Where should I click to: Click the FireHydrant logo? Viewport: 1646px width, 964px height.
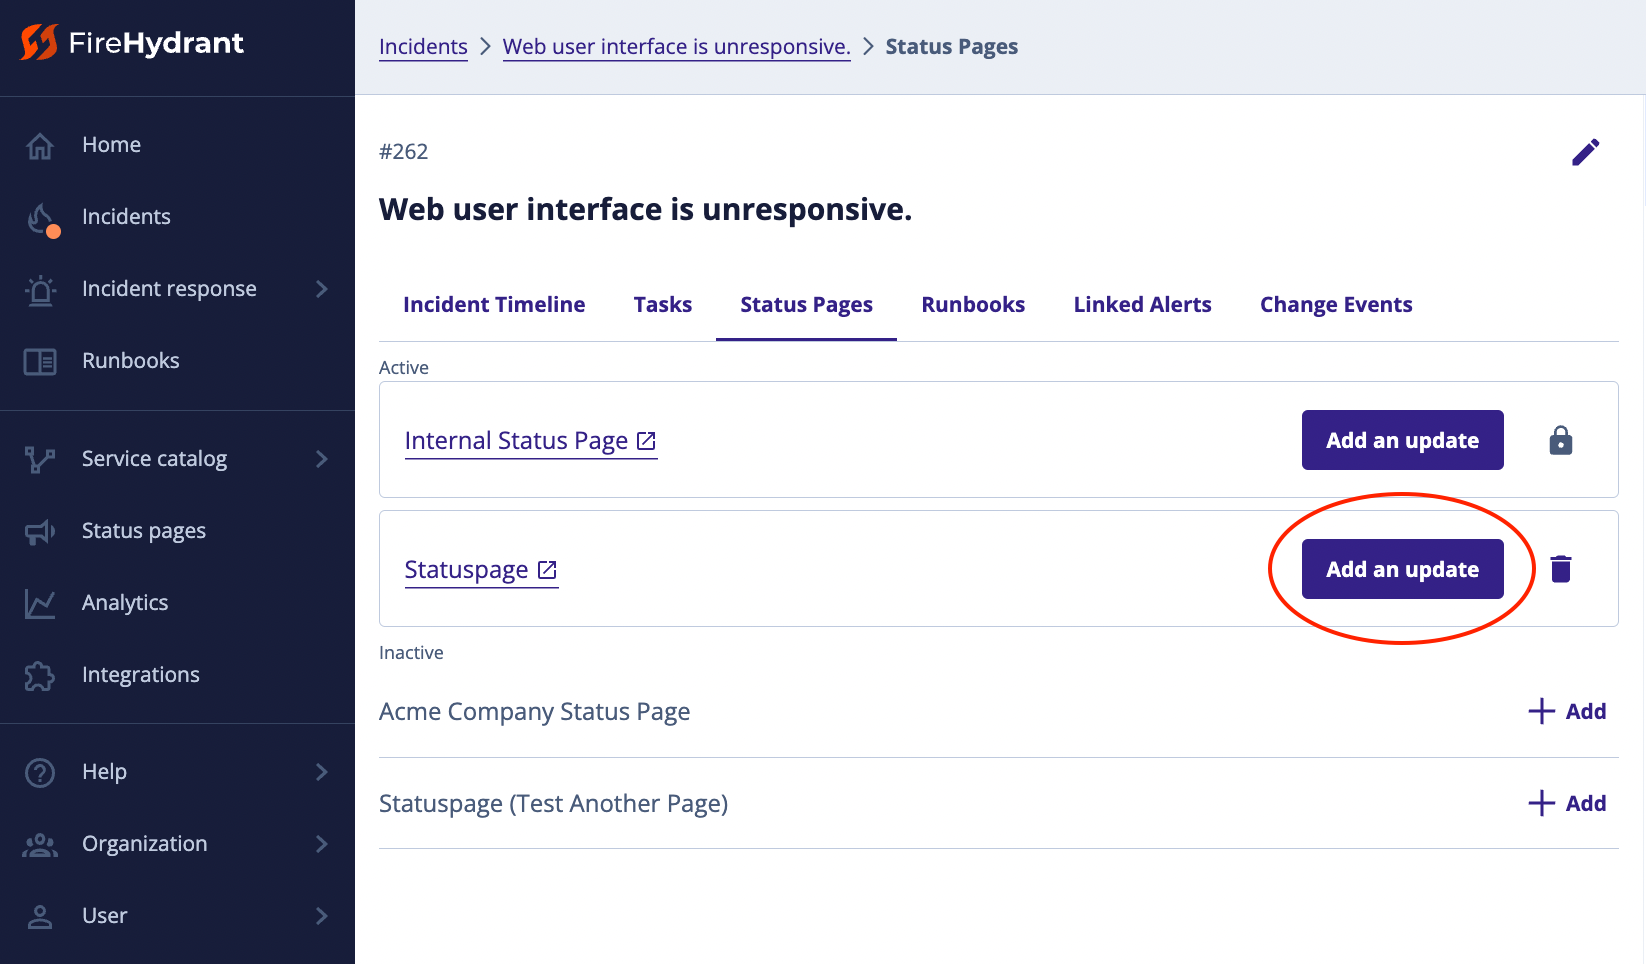point(132,43)
